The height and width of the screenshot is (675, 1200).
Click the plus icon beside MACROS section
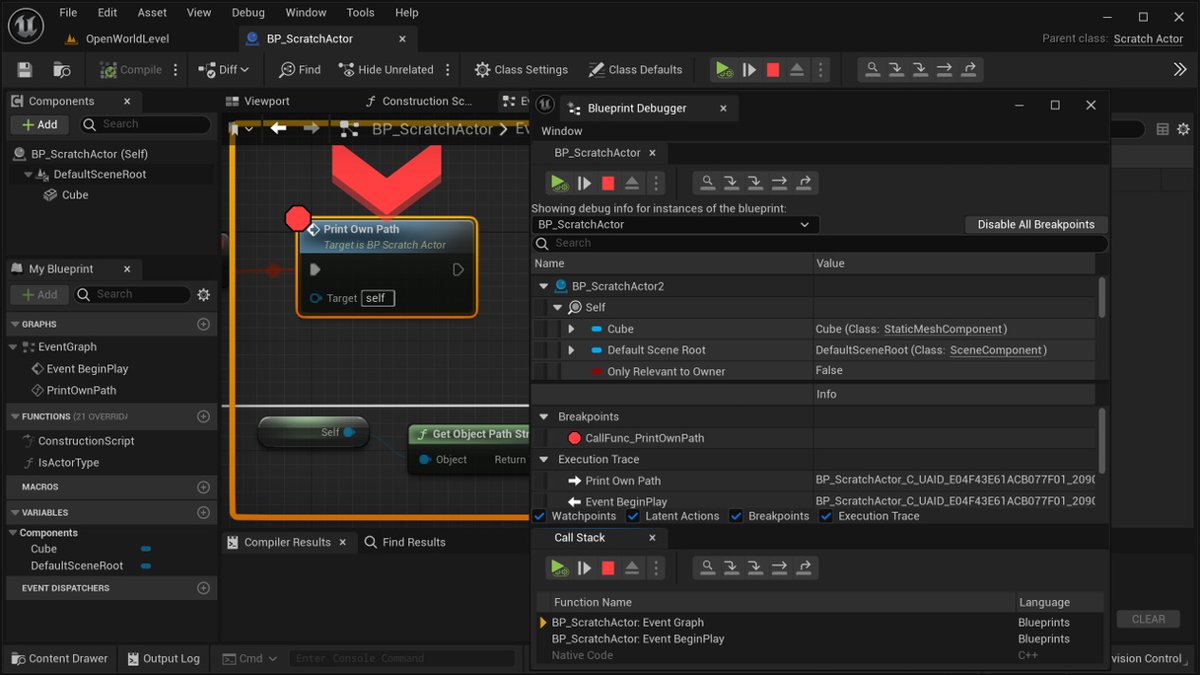pyautogui.click(x=203, y=487)
